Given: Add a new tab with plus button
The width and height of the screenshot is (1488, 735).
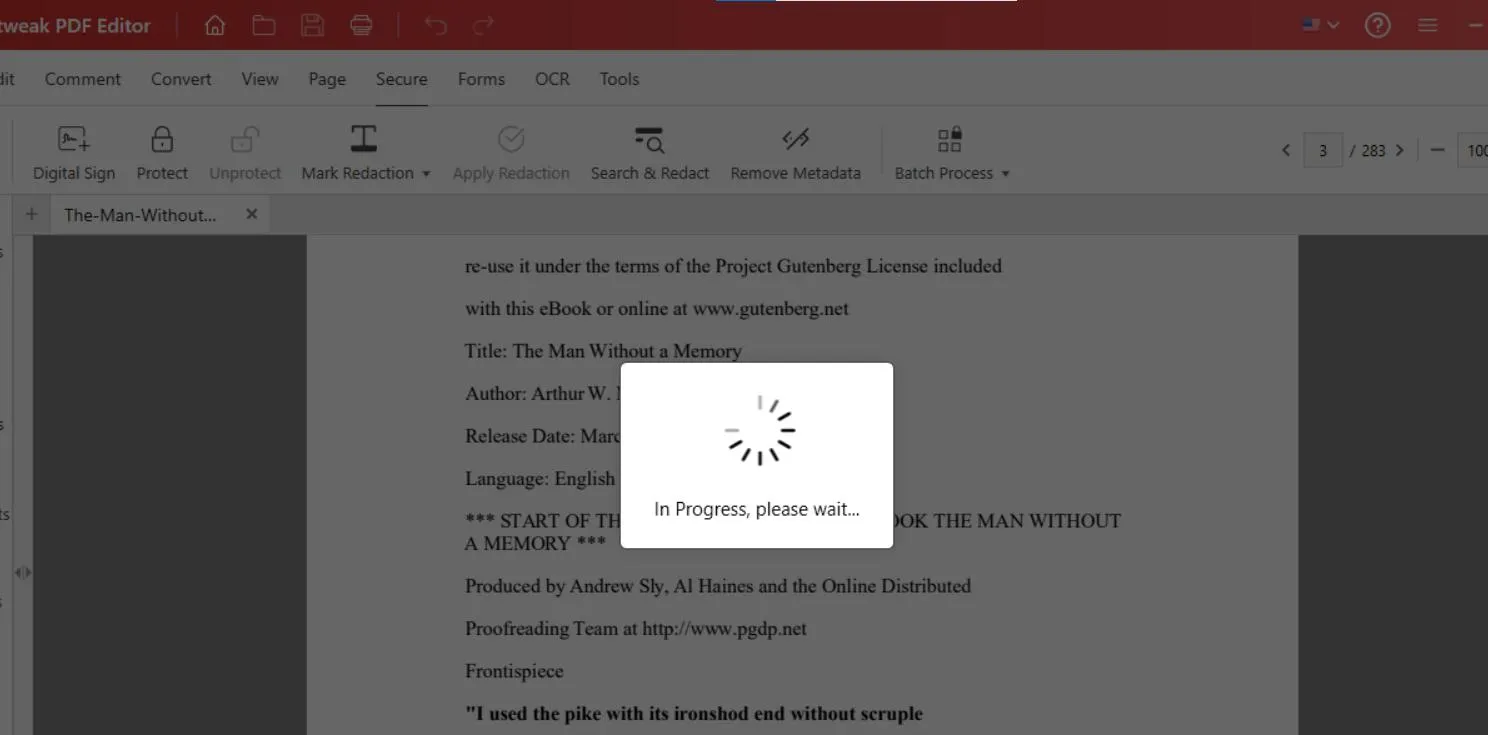Looking at the screenshot, I should pos(31,214).
